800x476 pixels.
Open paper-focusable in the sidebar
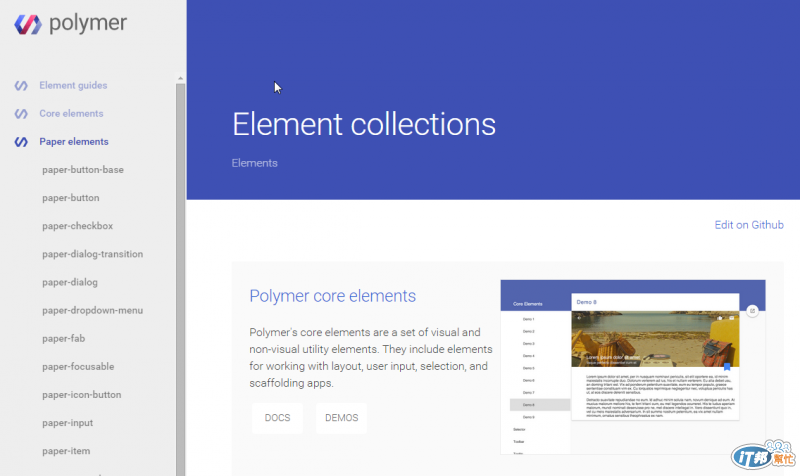click(78, 366)
